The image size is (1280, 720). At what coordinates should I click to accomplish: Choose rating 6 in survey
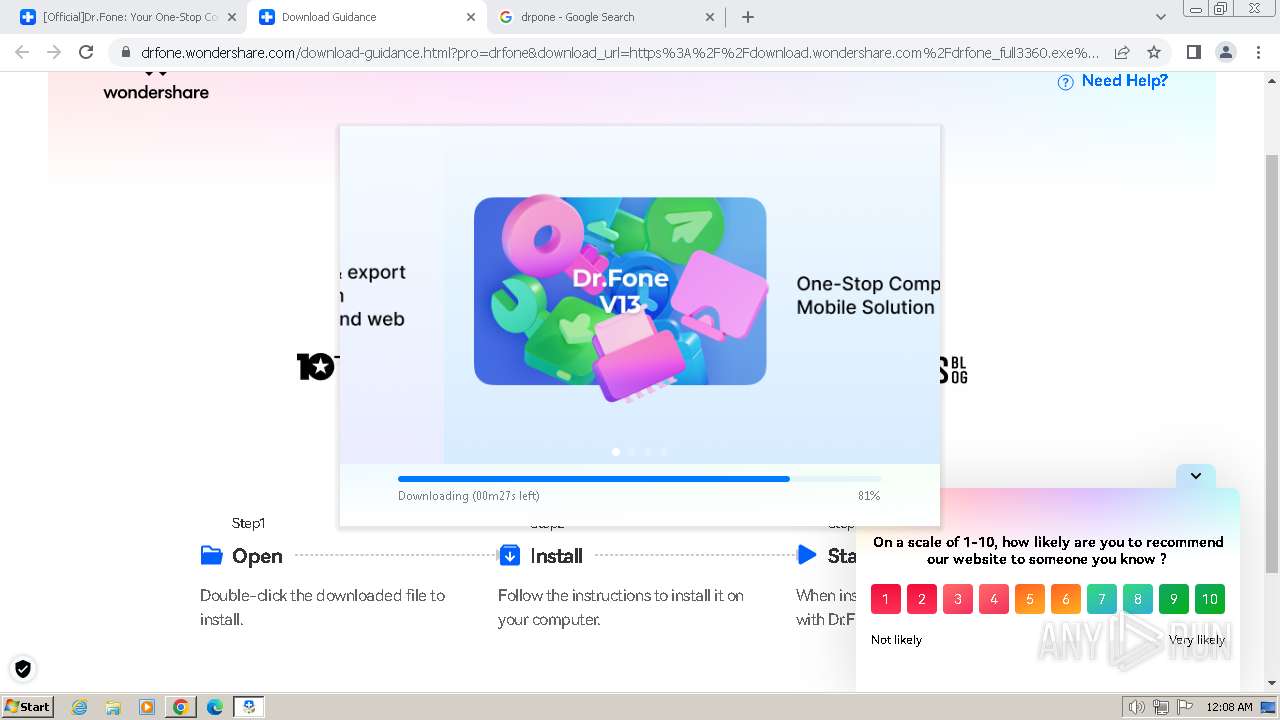coord(1066,599)
